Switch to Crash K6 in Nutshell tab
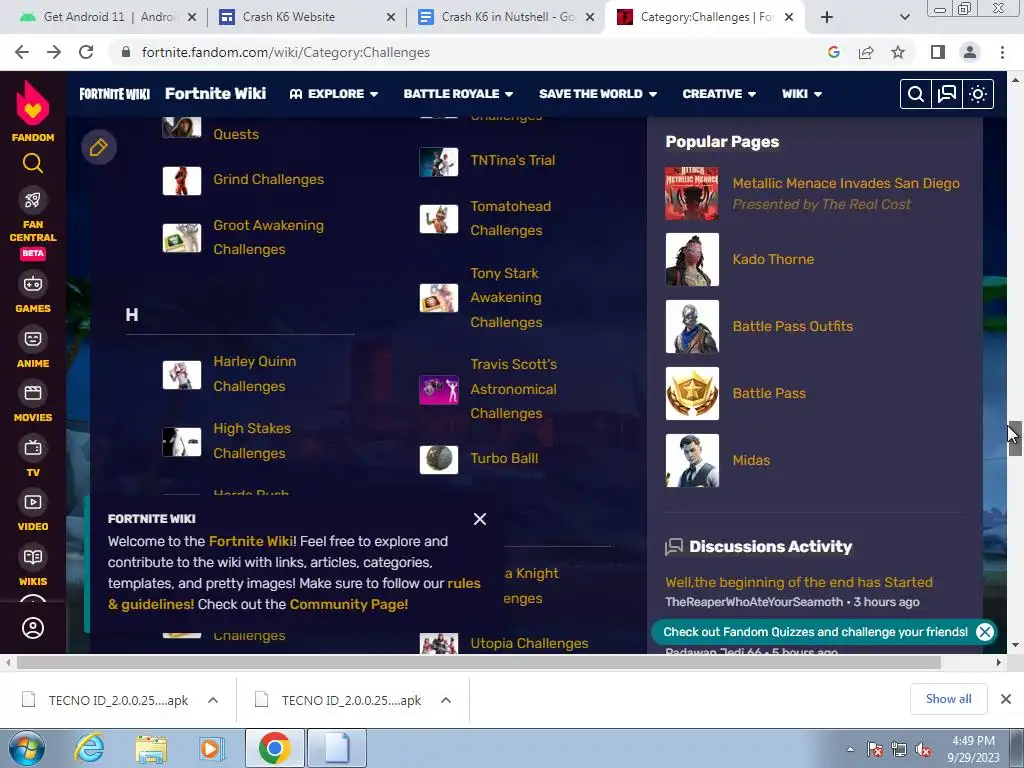 [x=506, y=17]
